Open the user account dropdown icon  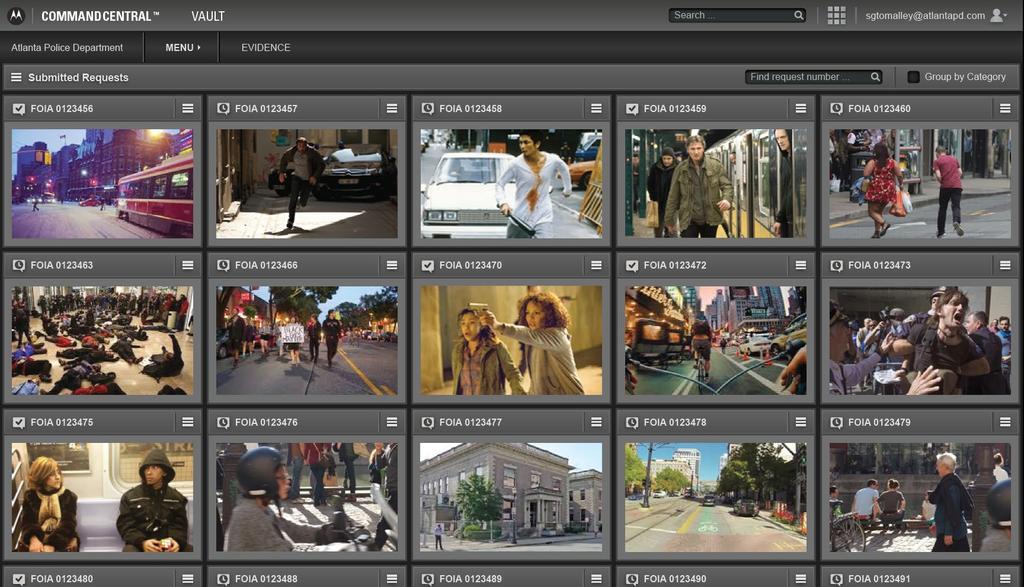click(x=999, y=15)
